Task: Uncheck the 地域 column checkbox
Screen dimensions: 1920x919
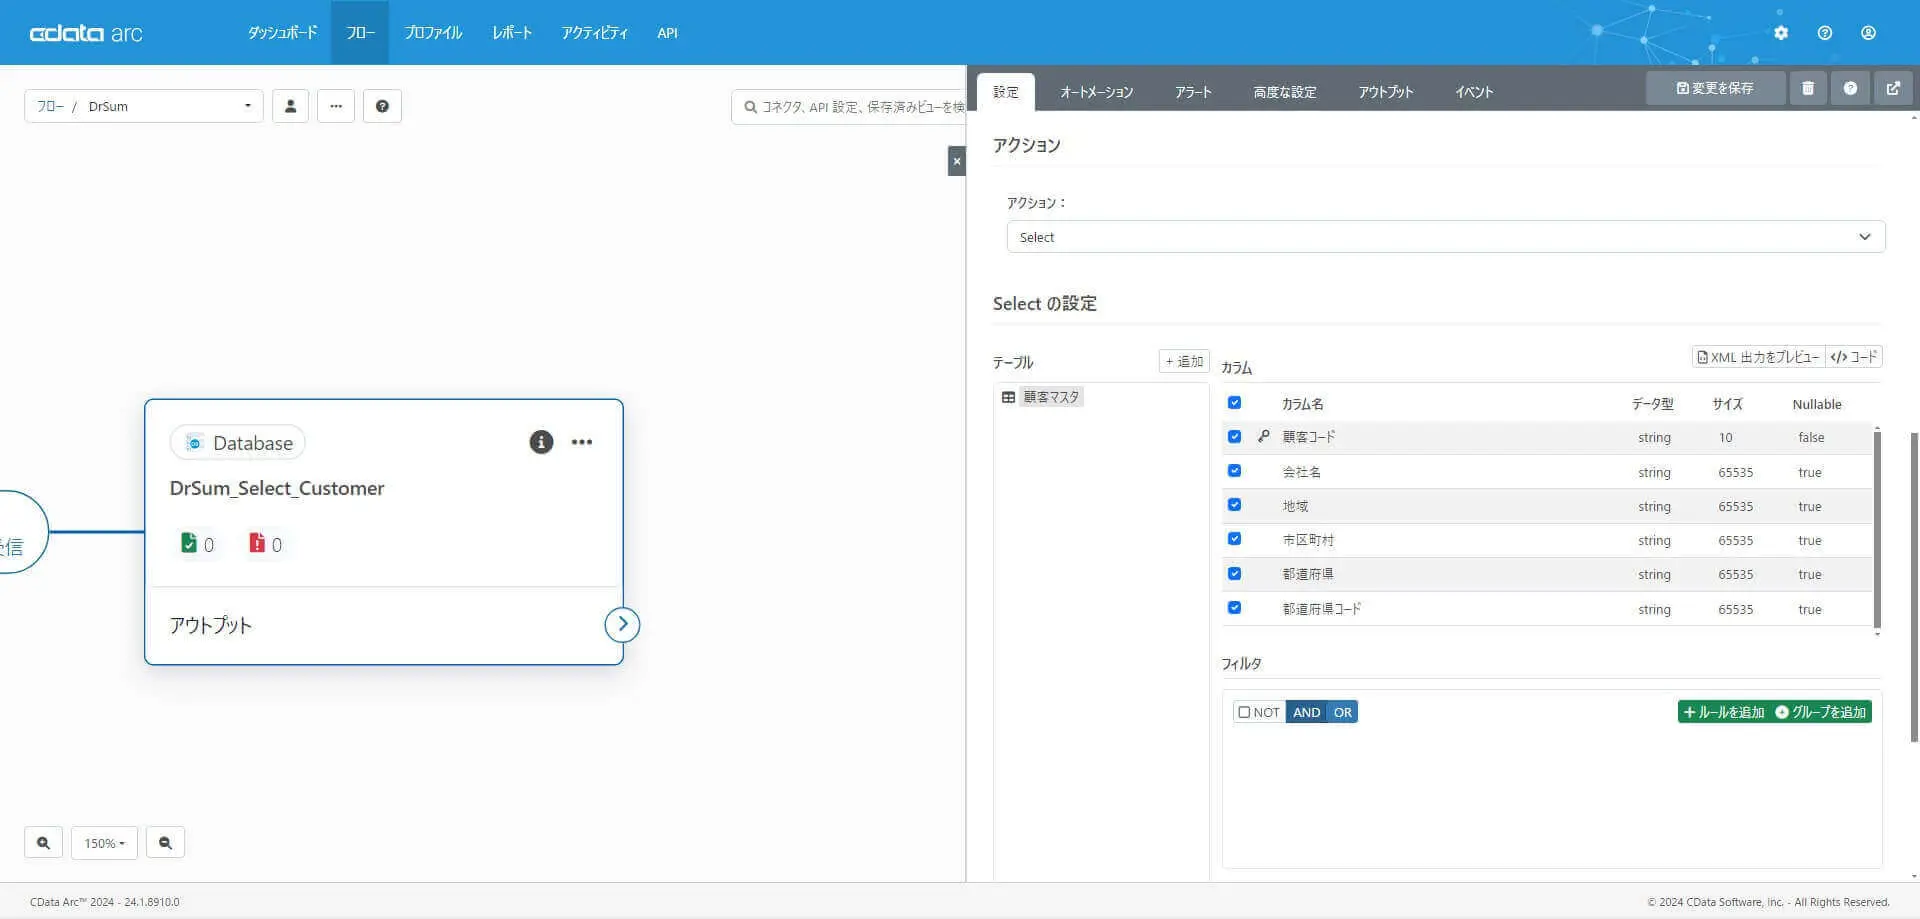Action: pos(1234,505)
